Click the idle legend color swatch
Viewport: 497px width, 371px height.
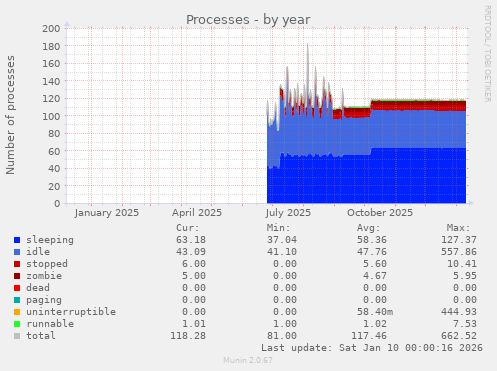17,252
